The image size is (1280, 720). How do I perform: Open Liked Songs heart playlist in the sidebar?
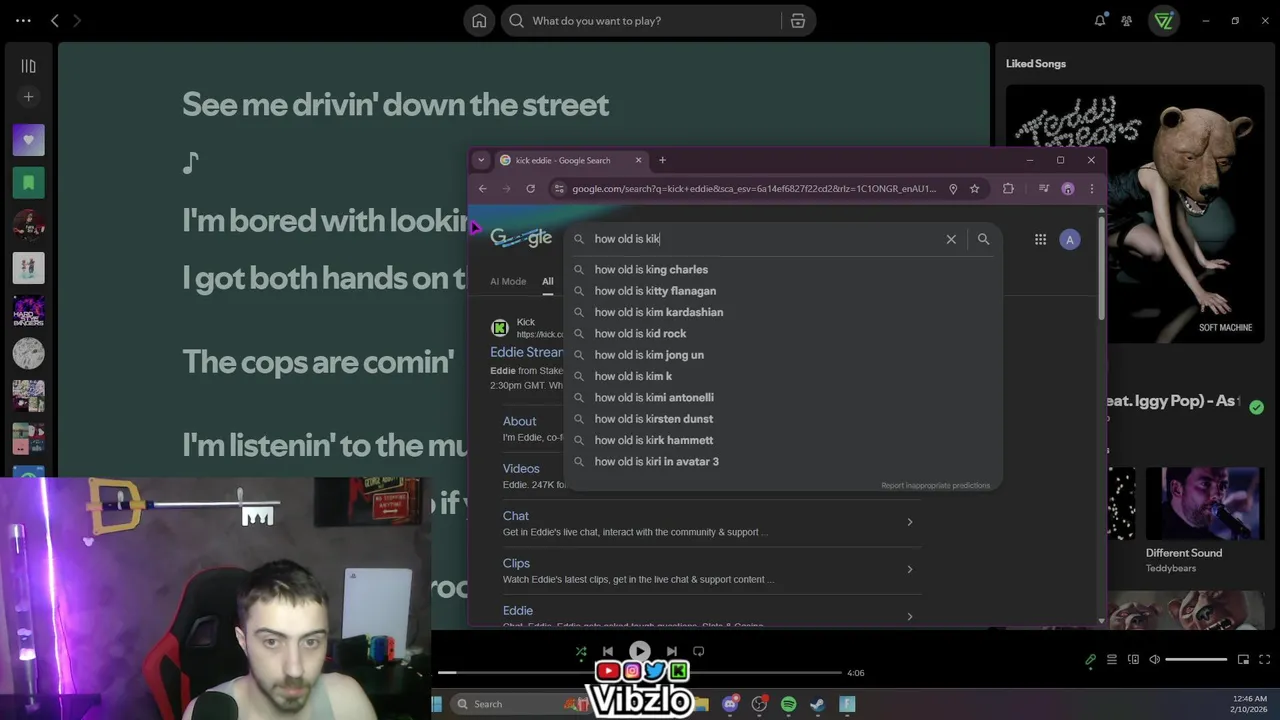(28, 140)
